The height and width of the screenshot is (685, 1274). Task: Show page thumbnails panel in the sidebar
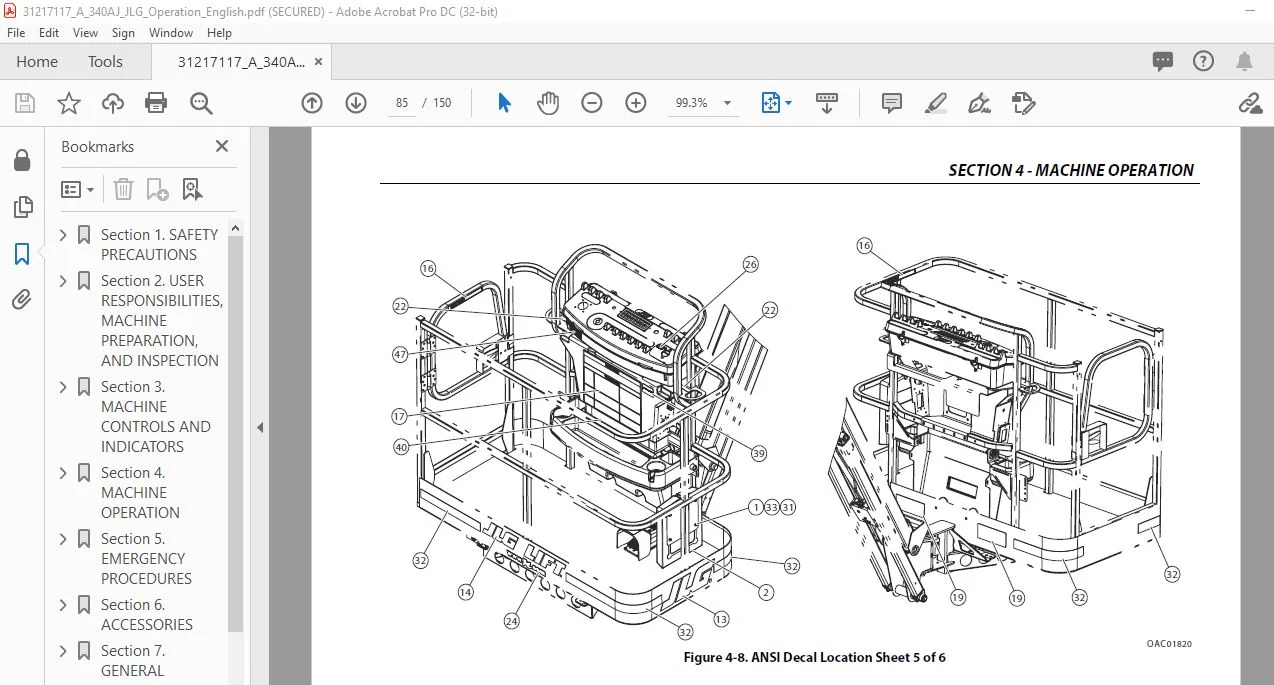point(22,207)
